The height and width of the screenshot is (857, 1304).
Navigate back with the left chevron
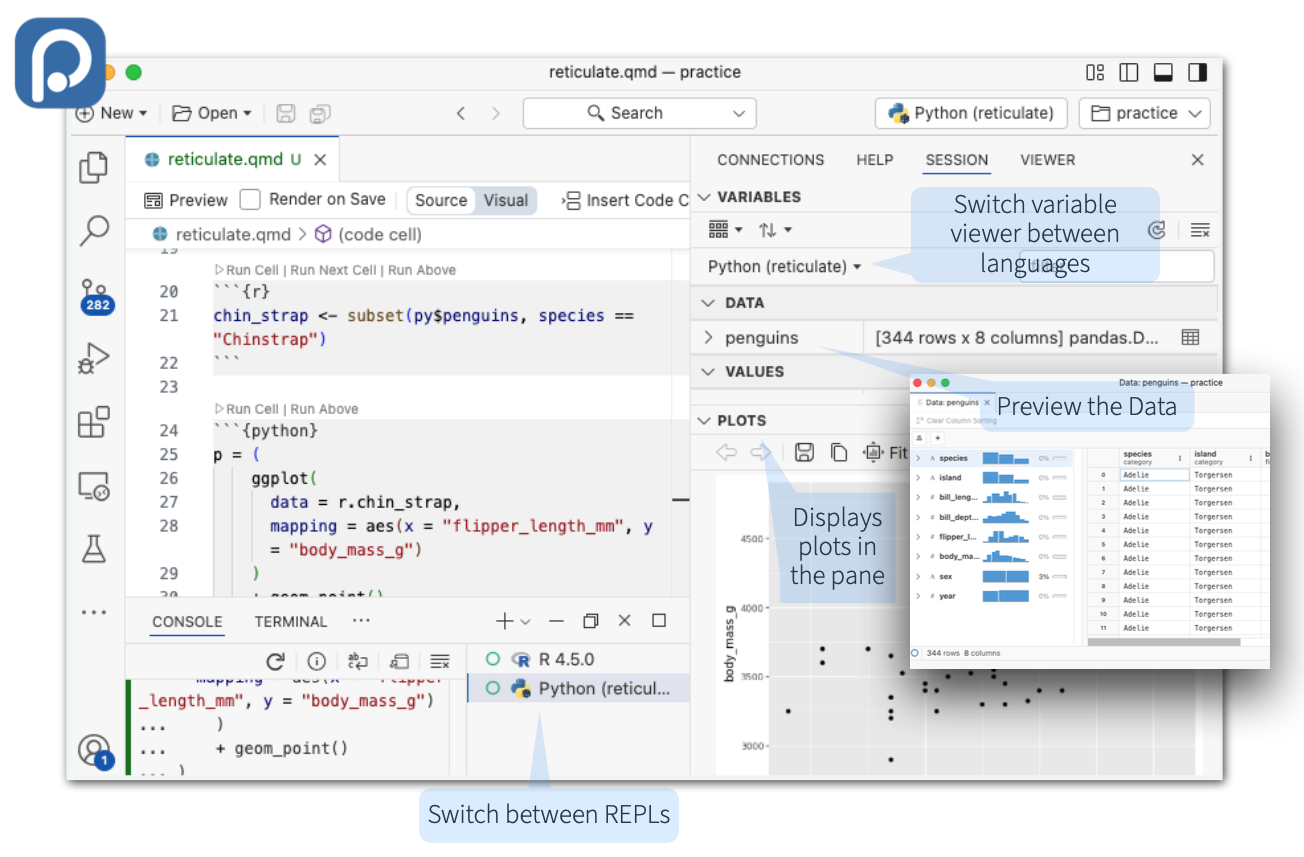click(461, 113)
